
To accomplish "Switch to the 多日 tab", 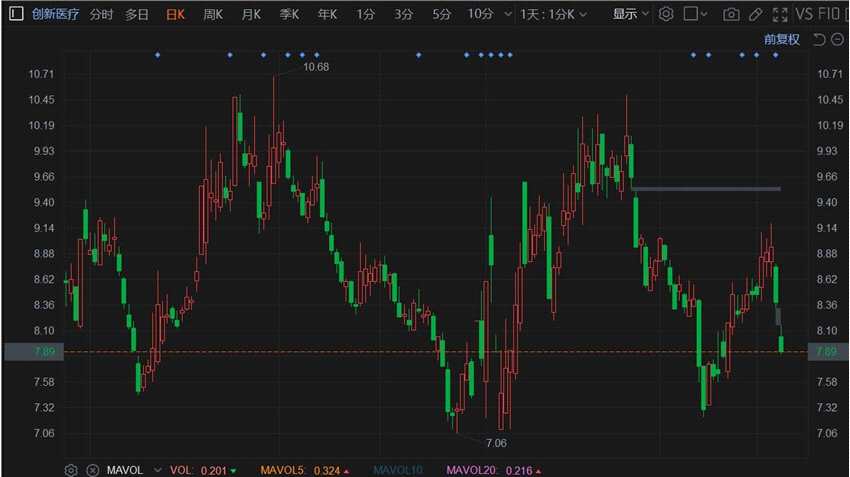I will (x=137, y=15).
